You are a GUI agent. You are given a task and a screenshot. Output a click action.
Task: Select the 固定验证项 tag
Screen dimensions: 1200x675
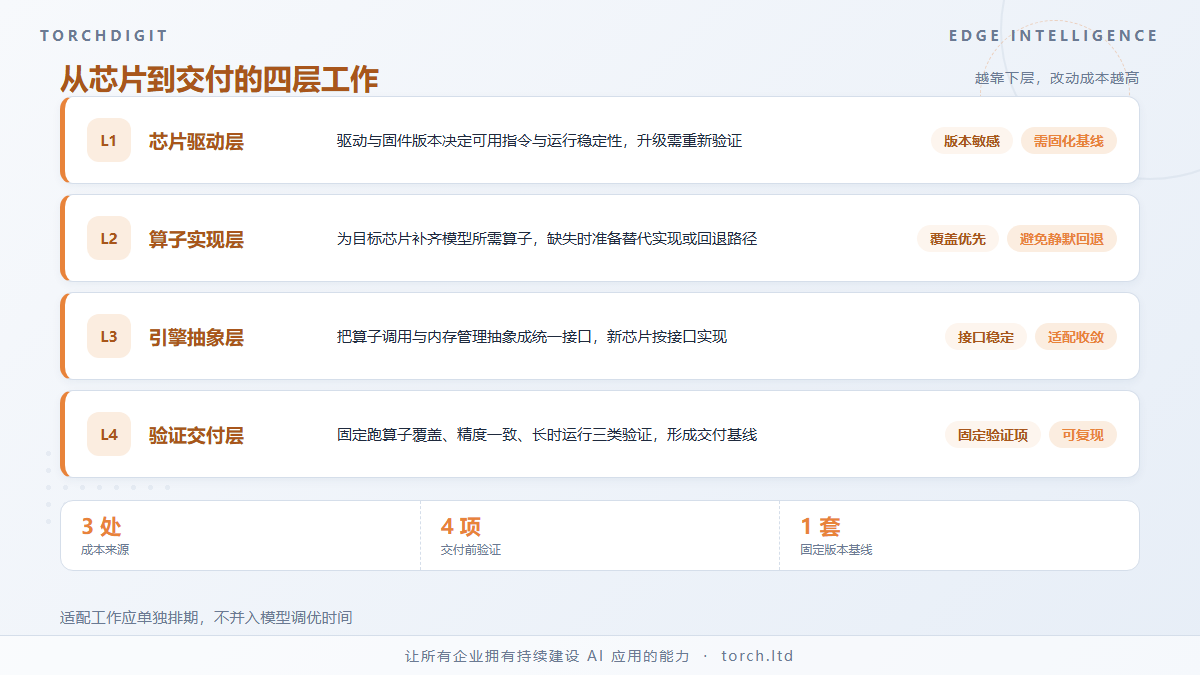pos(993,435)
